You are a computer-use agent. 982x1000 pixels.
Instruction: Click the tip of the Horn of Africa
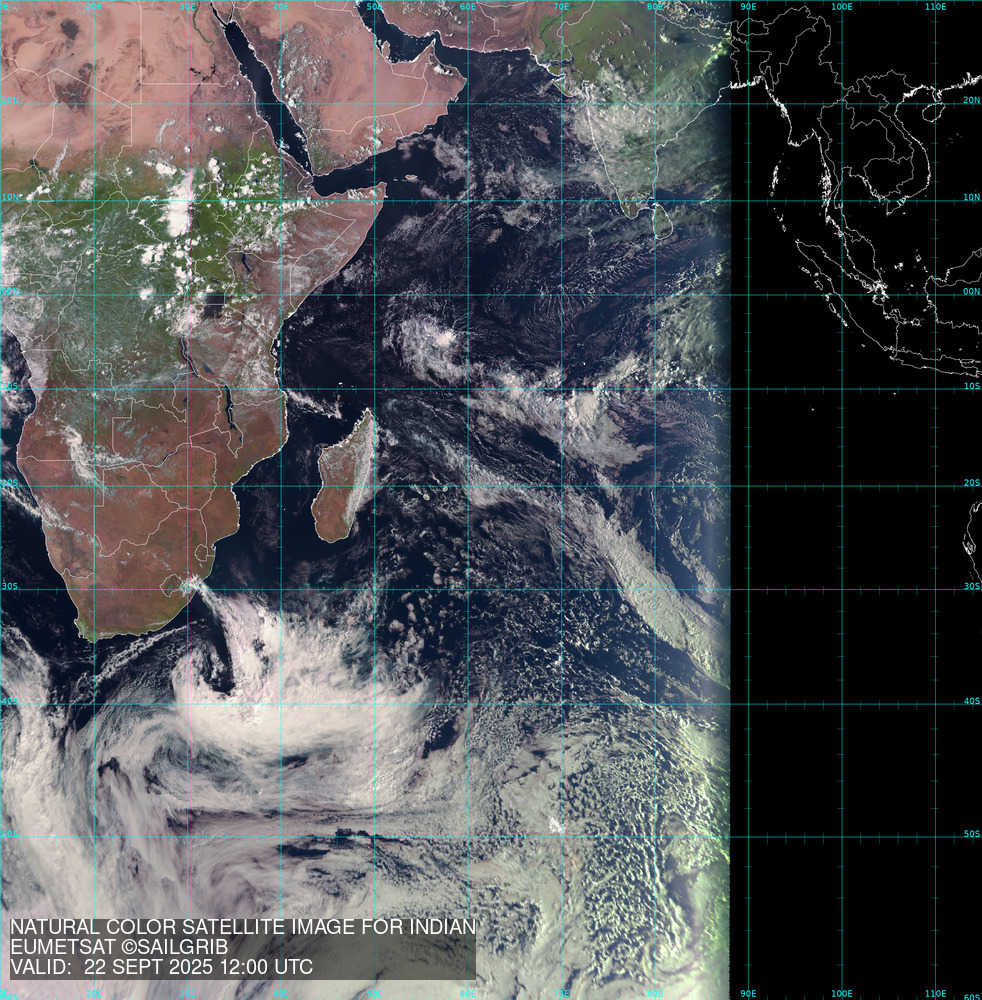[x=383, y=187]
